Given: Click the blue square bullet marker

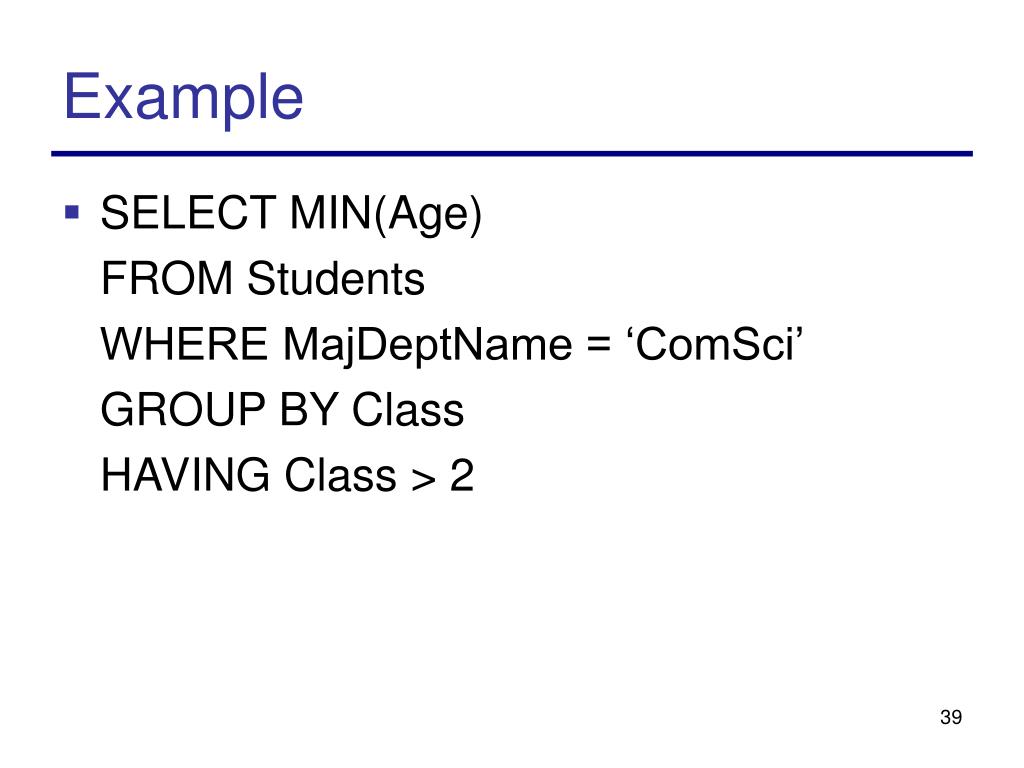Looking at the screenshot, I should point(72,212).
